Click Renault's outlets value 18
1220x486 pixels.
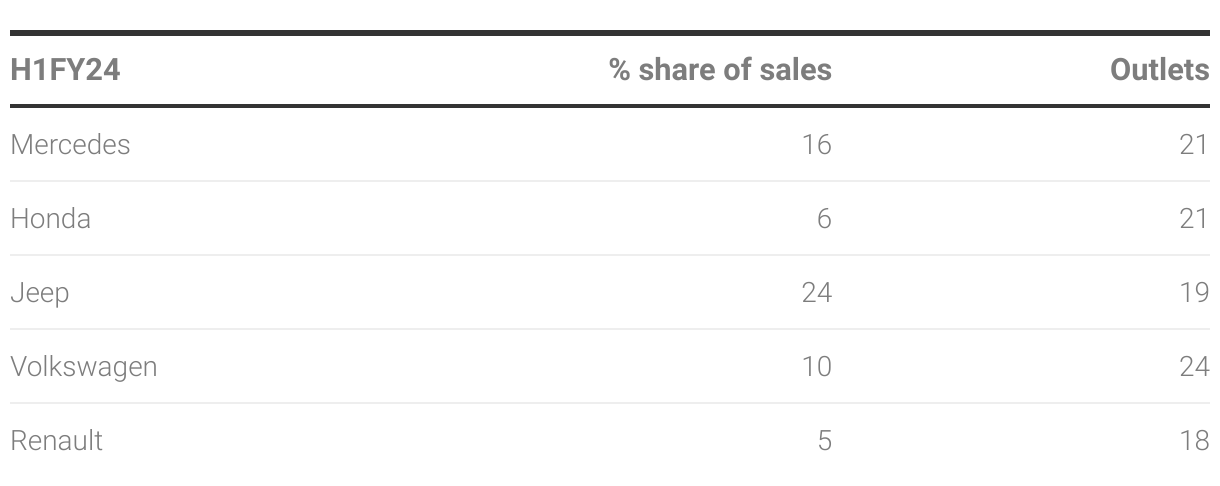point(1194,441)
